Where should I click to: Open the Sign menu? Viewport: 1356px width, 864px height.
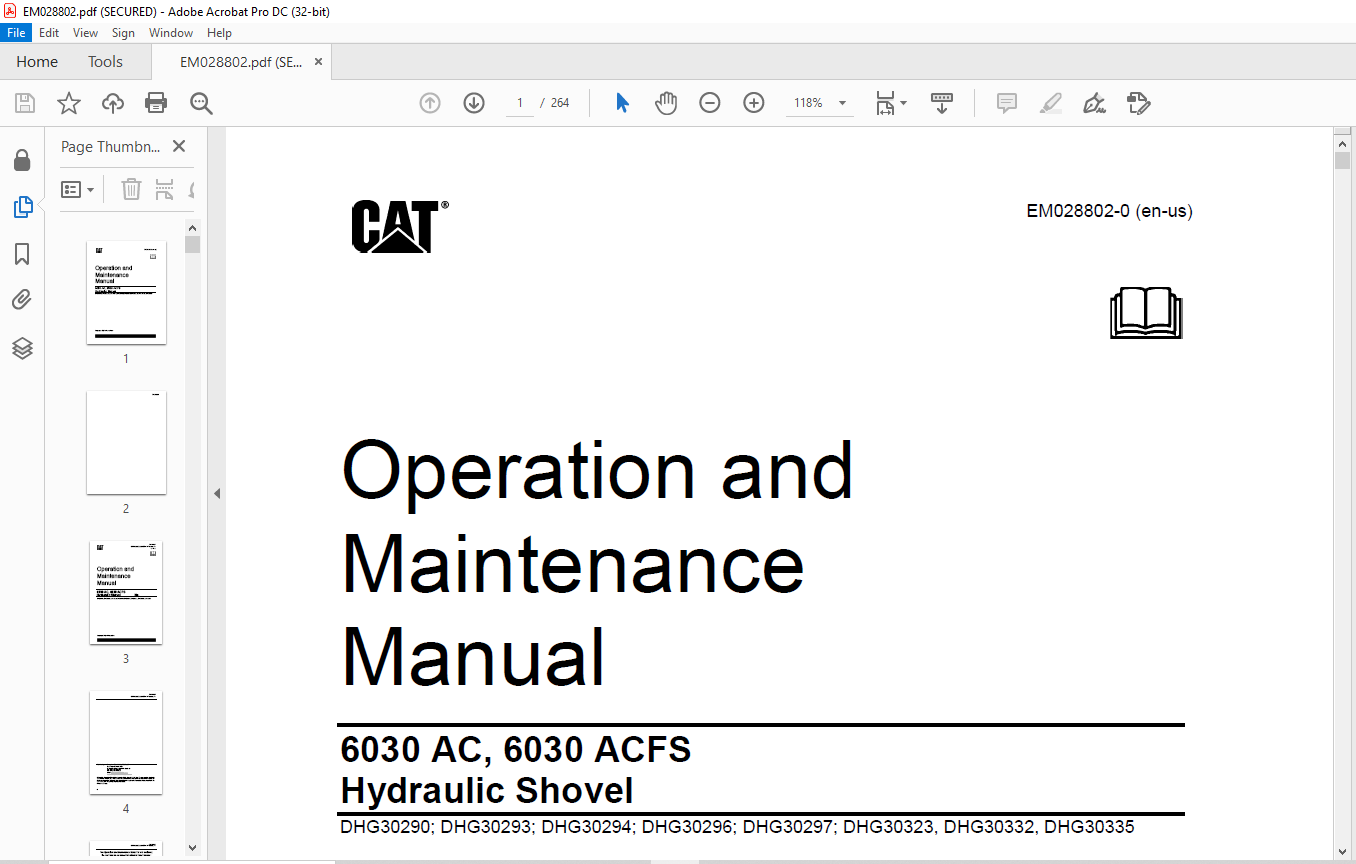tap(123, 33)
